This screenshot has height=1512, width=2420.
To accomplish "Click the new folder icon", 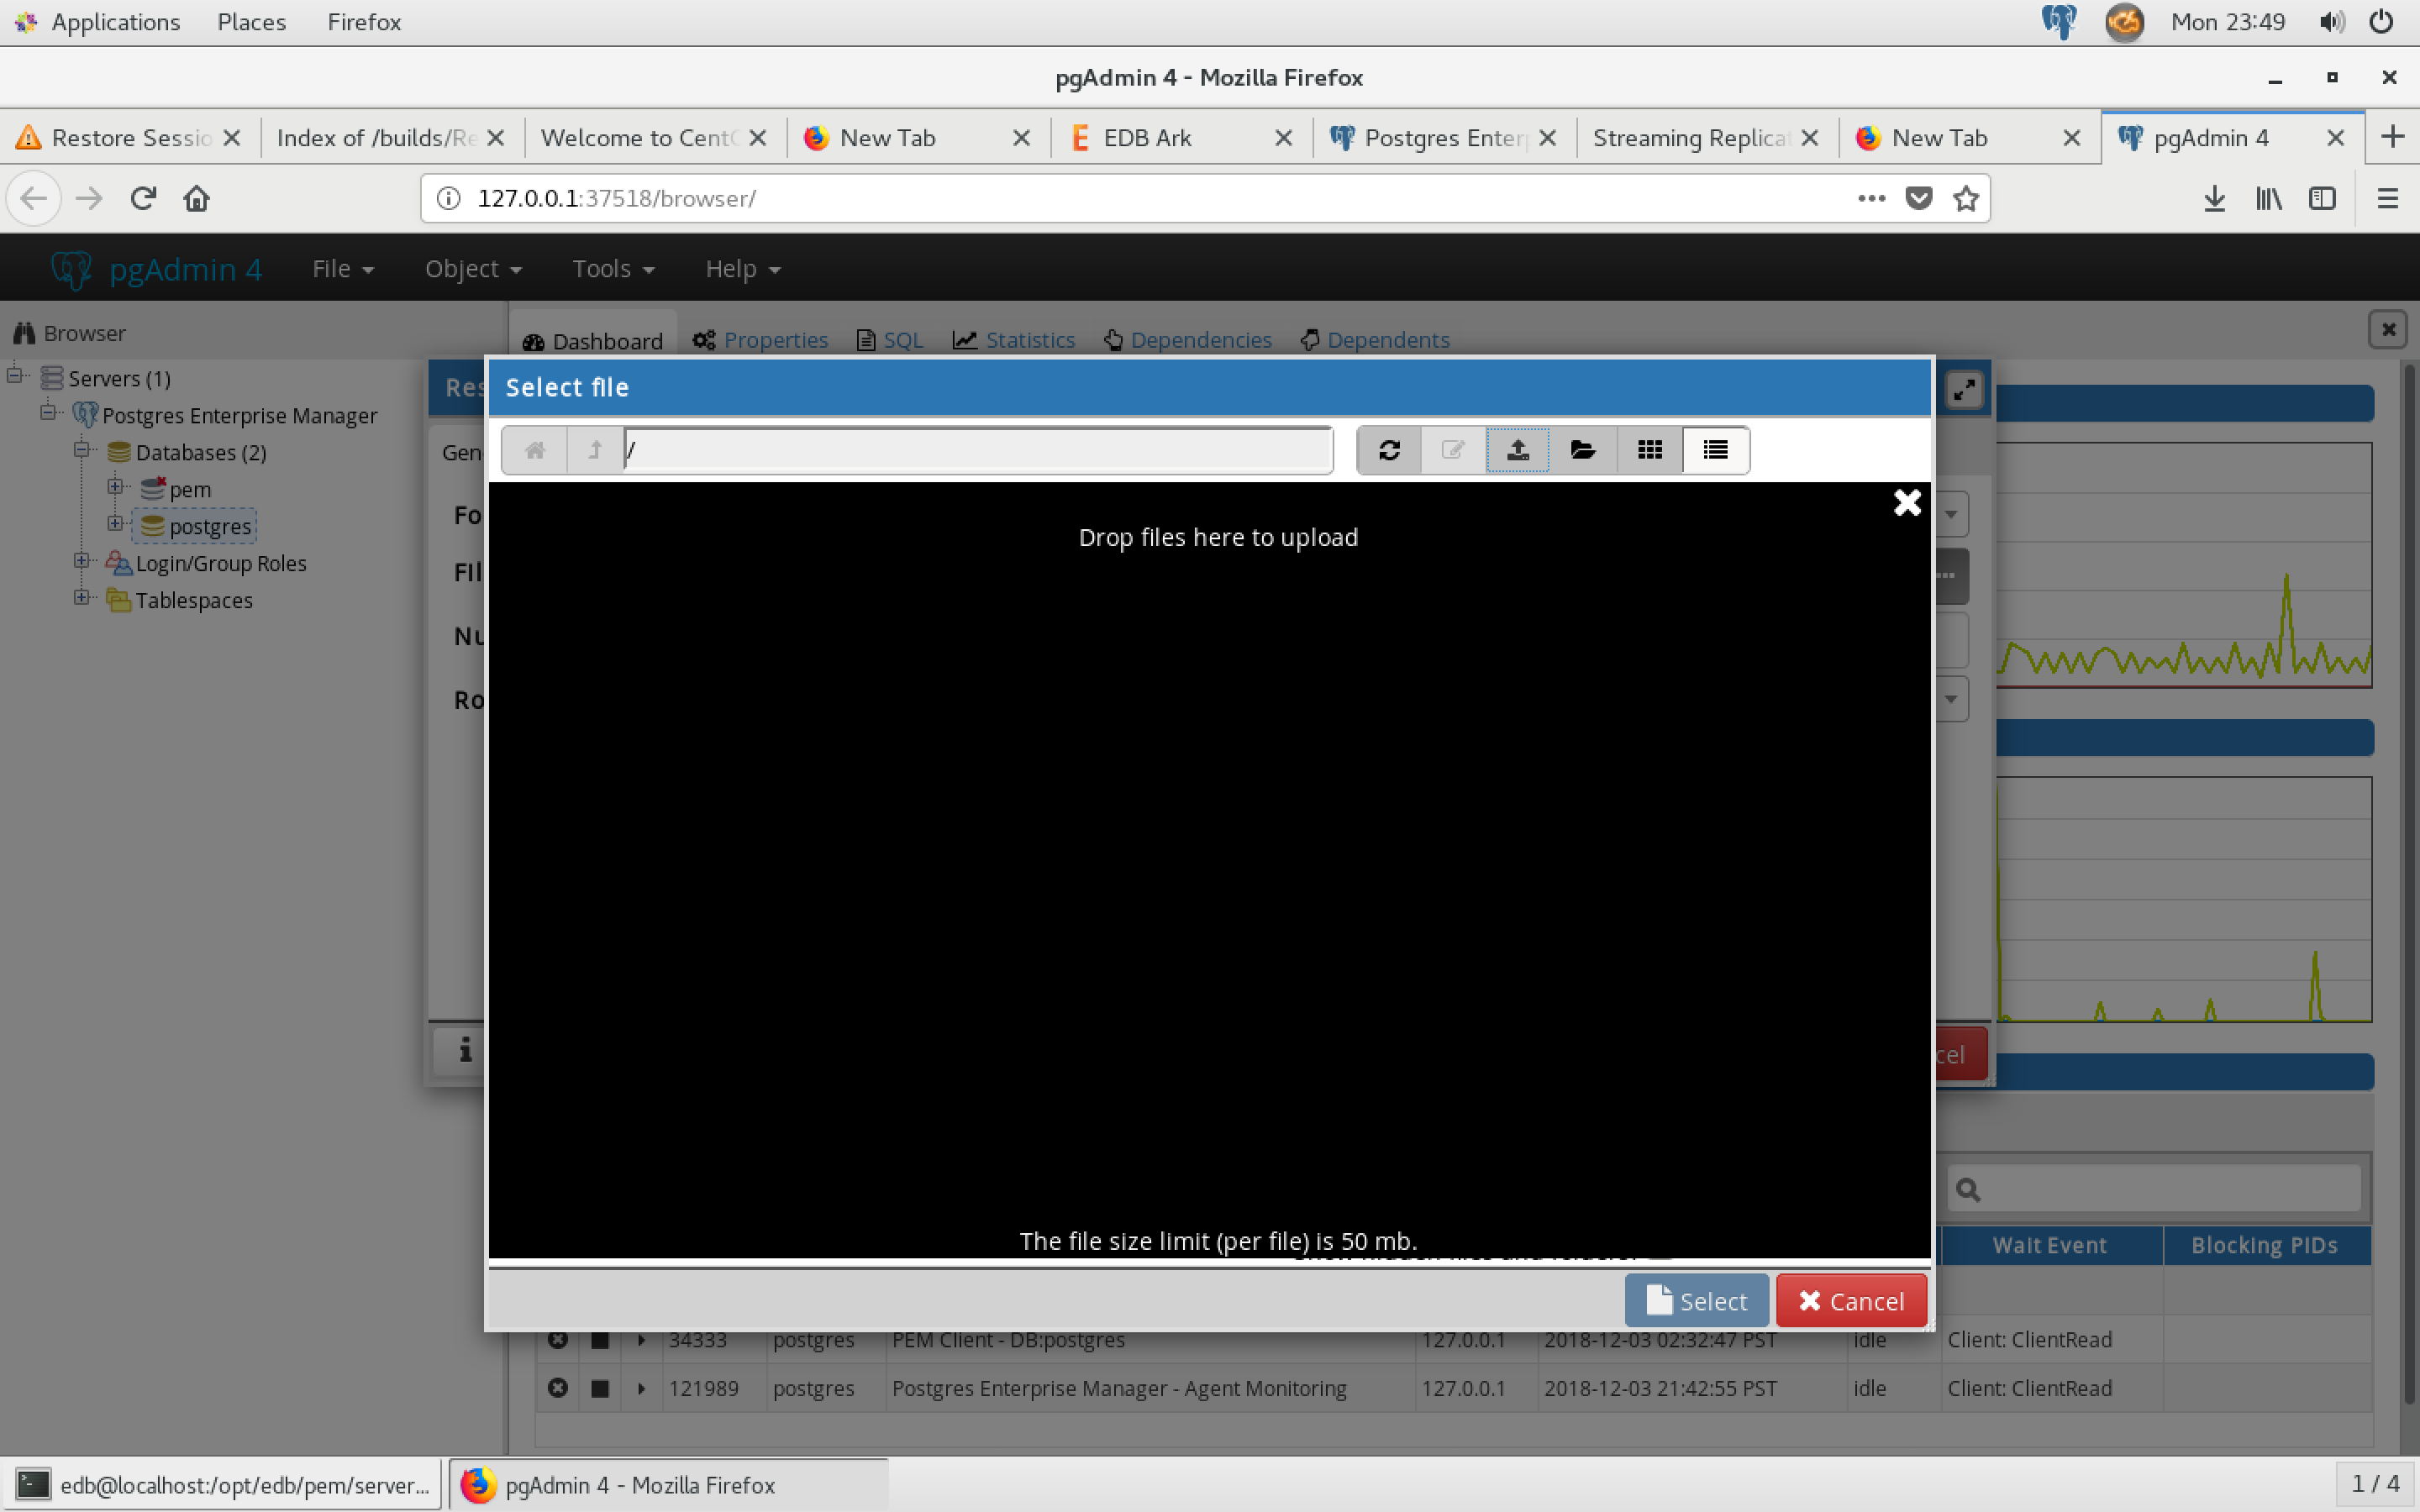I will tap(1582, 450).
